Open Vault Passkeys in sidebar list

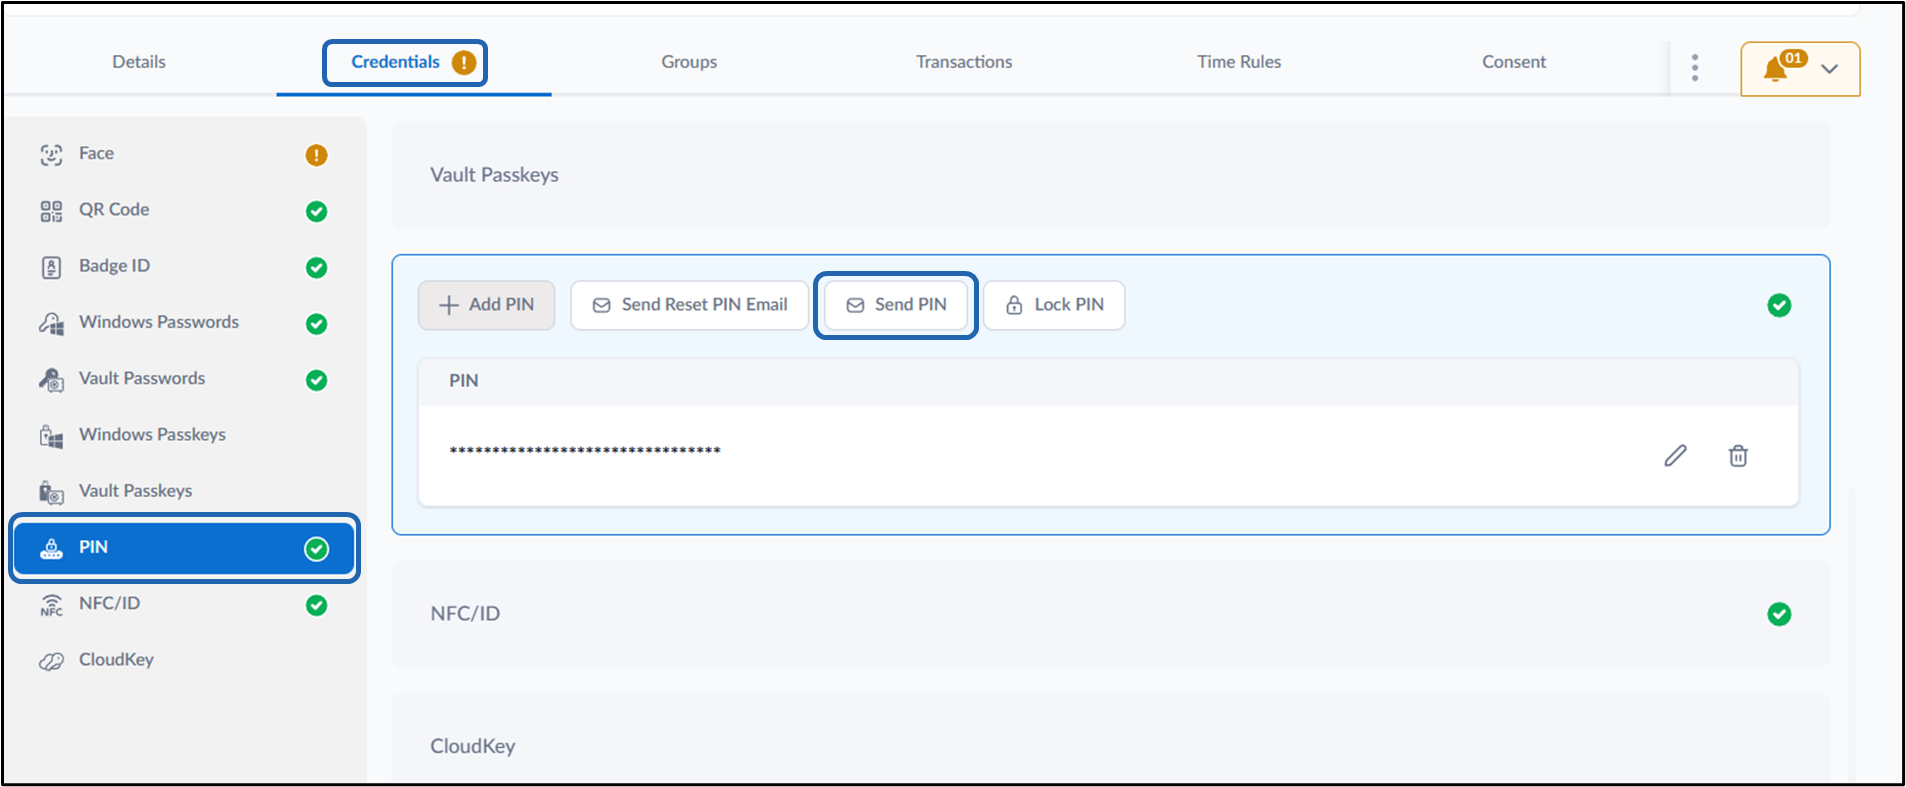click(x=184, y=491)
